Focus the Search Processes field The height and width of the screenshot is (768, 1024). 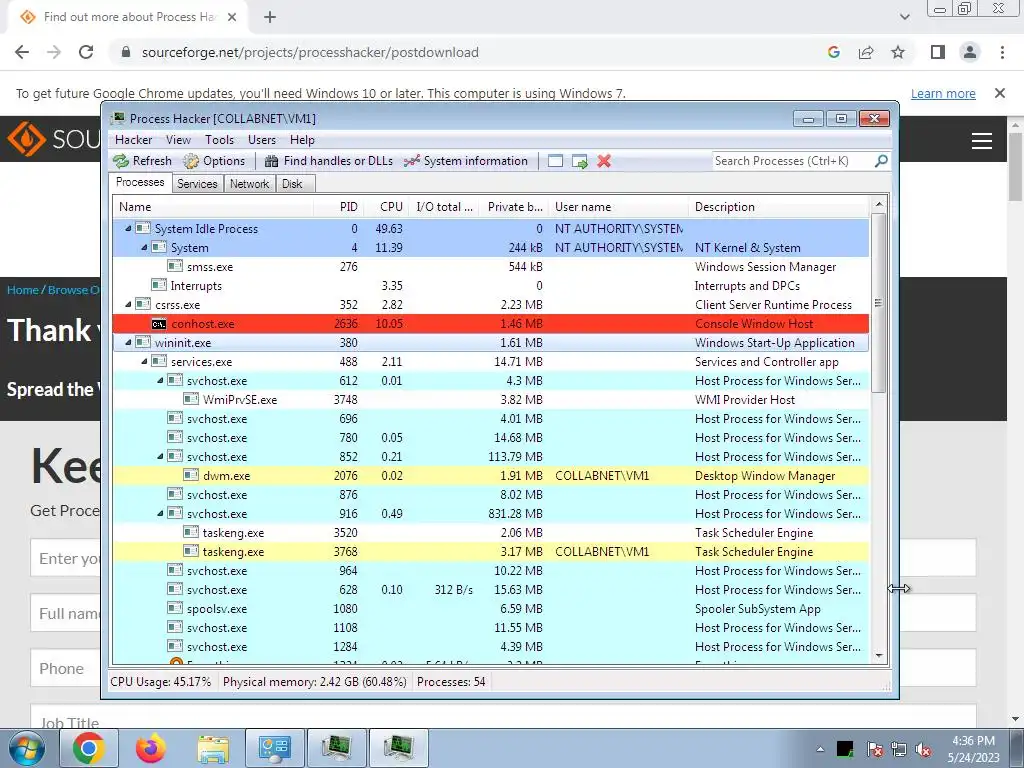pos(792,161)
